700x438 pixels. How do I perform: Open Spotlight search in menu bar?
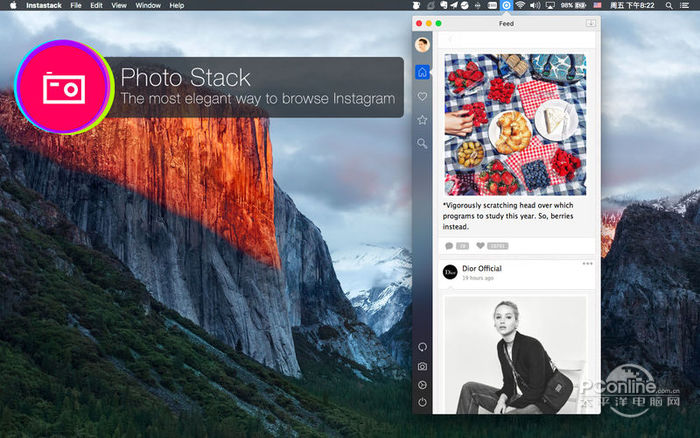pyautogui.click(x=669, y=5)
